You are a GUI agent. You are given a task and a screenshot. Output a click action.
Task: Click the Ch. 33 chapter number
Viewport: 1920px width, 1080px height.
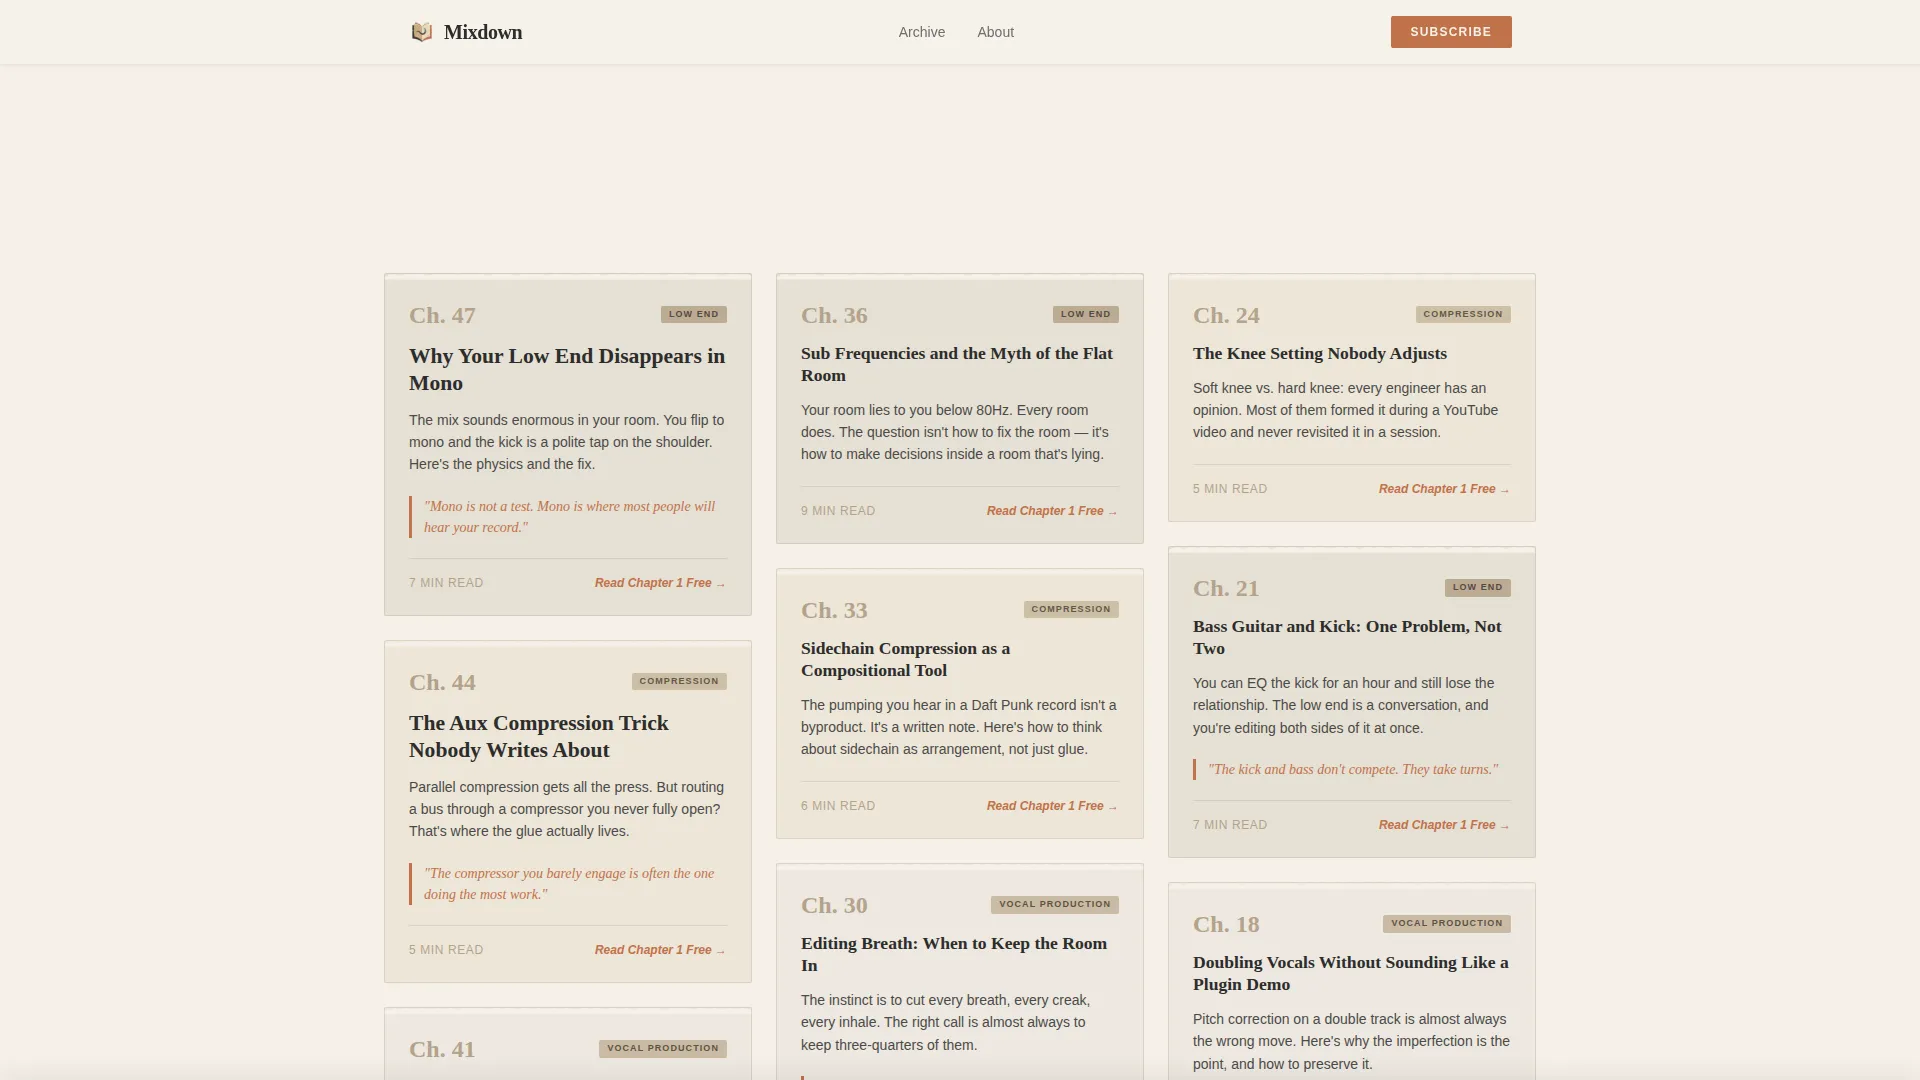pos(834,610)
